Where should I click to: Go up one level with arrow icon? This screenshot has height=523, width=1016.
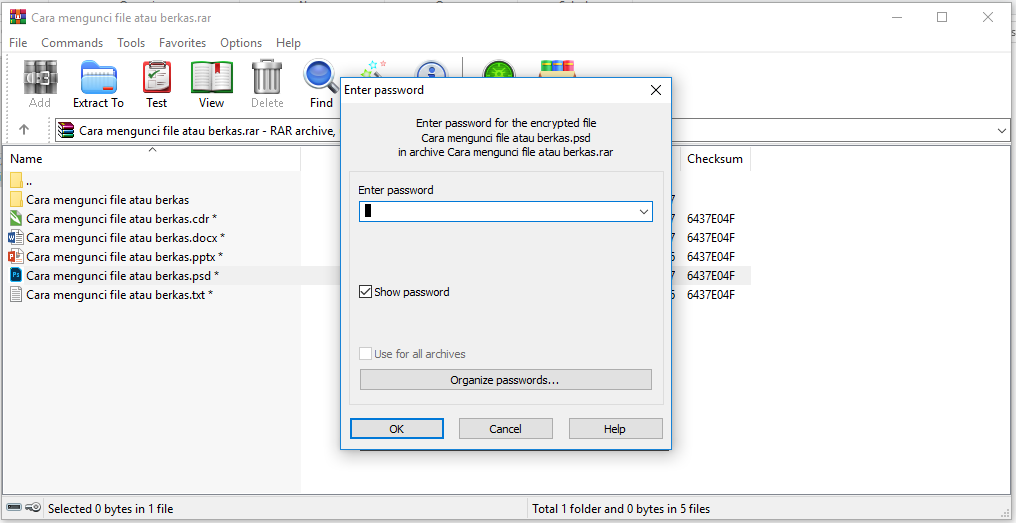[24, 129]
